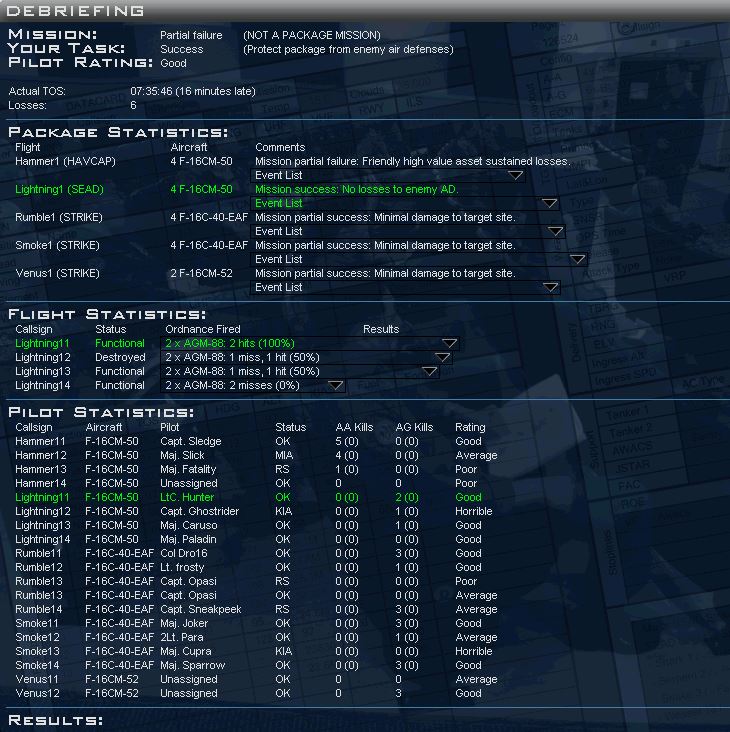This screenshot has width=730, height=732.
Task: Select pilot Maj. Joker
Action: coord(184,624)
